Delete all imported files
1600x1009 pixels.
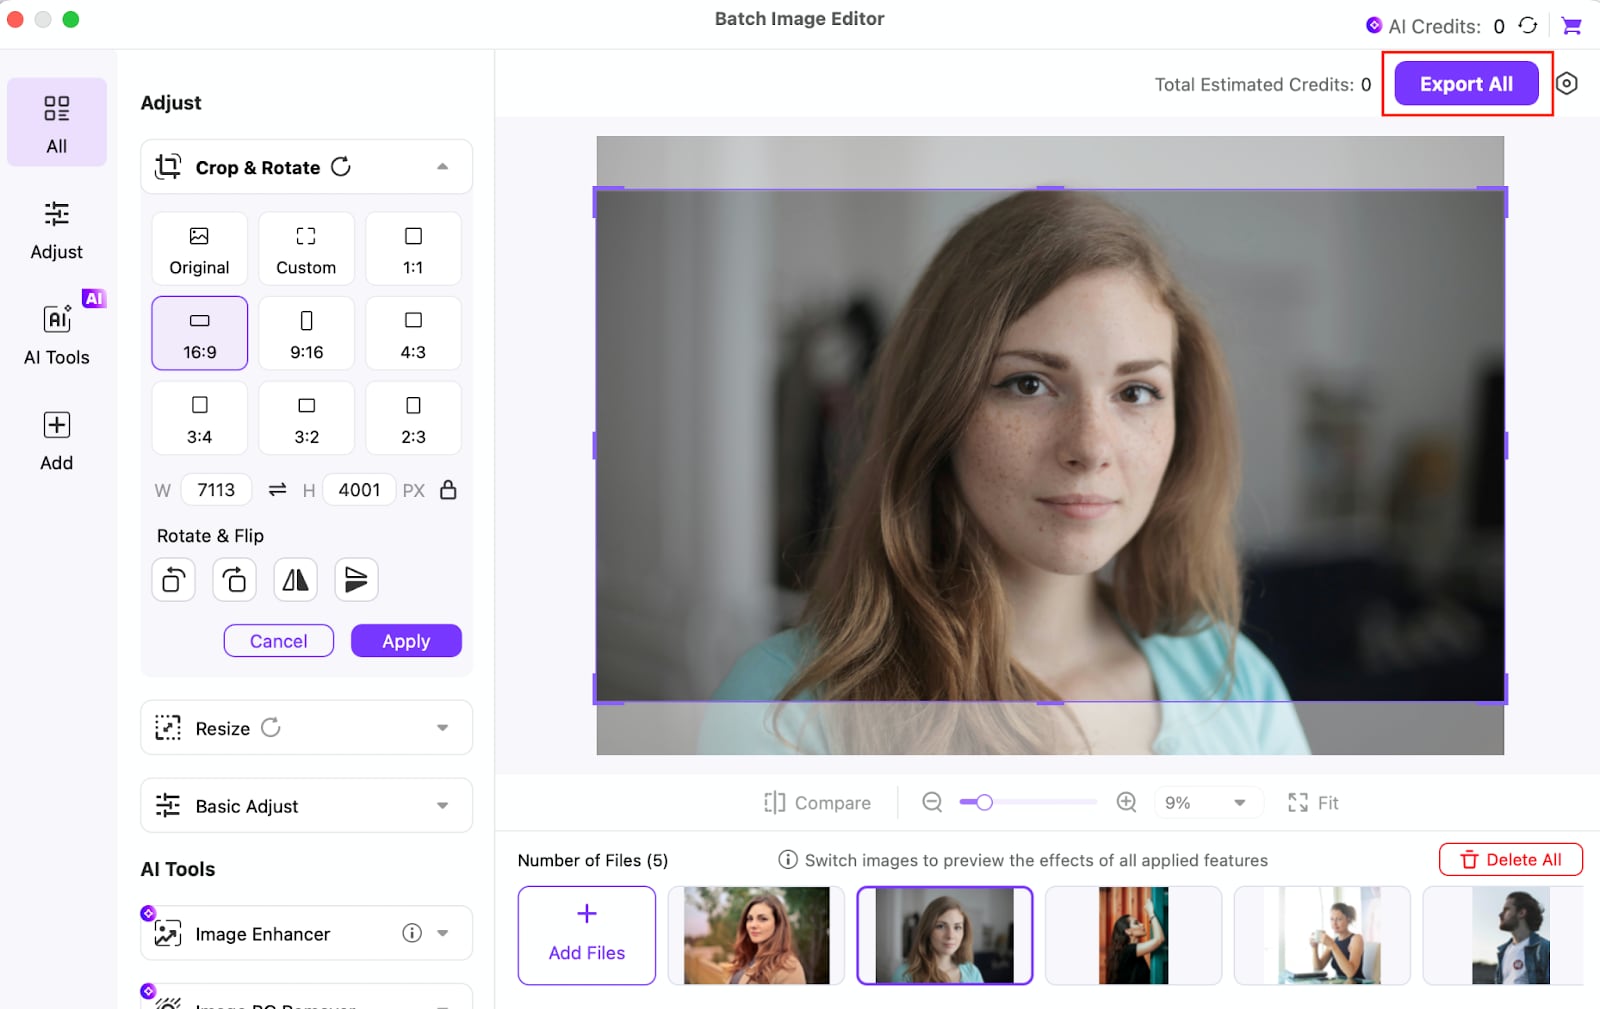coord(1510,860)
